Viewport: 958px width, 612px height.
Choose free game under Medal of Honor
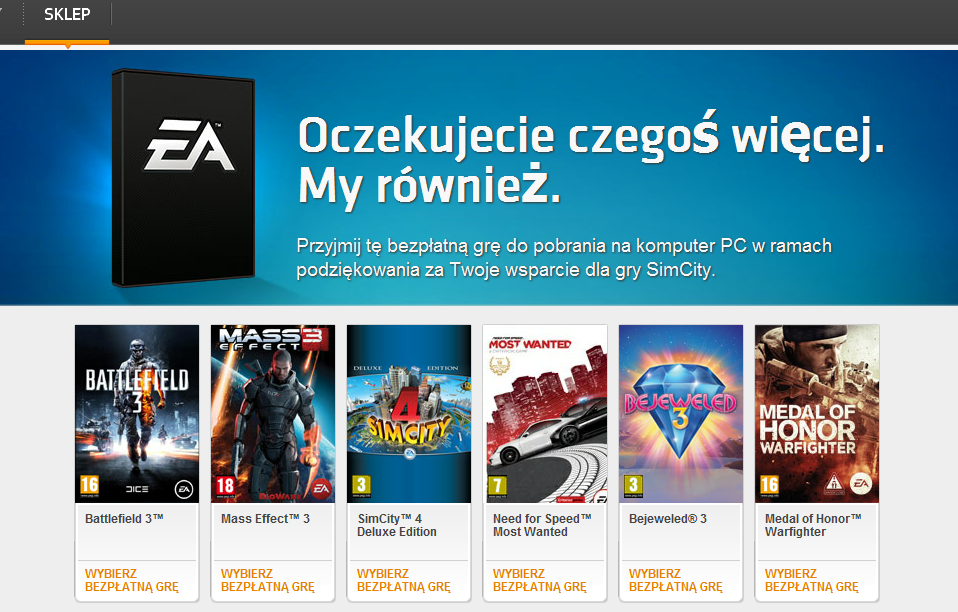pyautogui.click(x=811, y=580)
